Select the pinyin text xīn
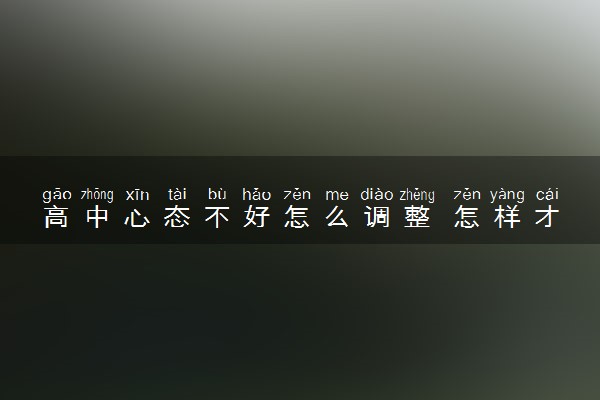This screenshot has height=400, width=600. point(137,195)
